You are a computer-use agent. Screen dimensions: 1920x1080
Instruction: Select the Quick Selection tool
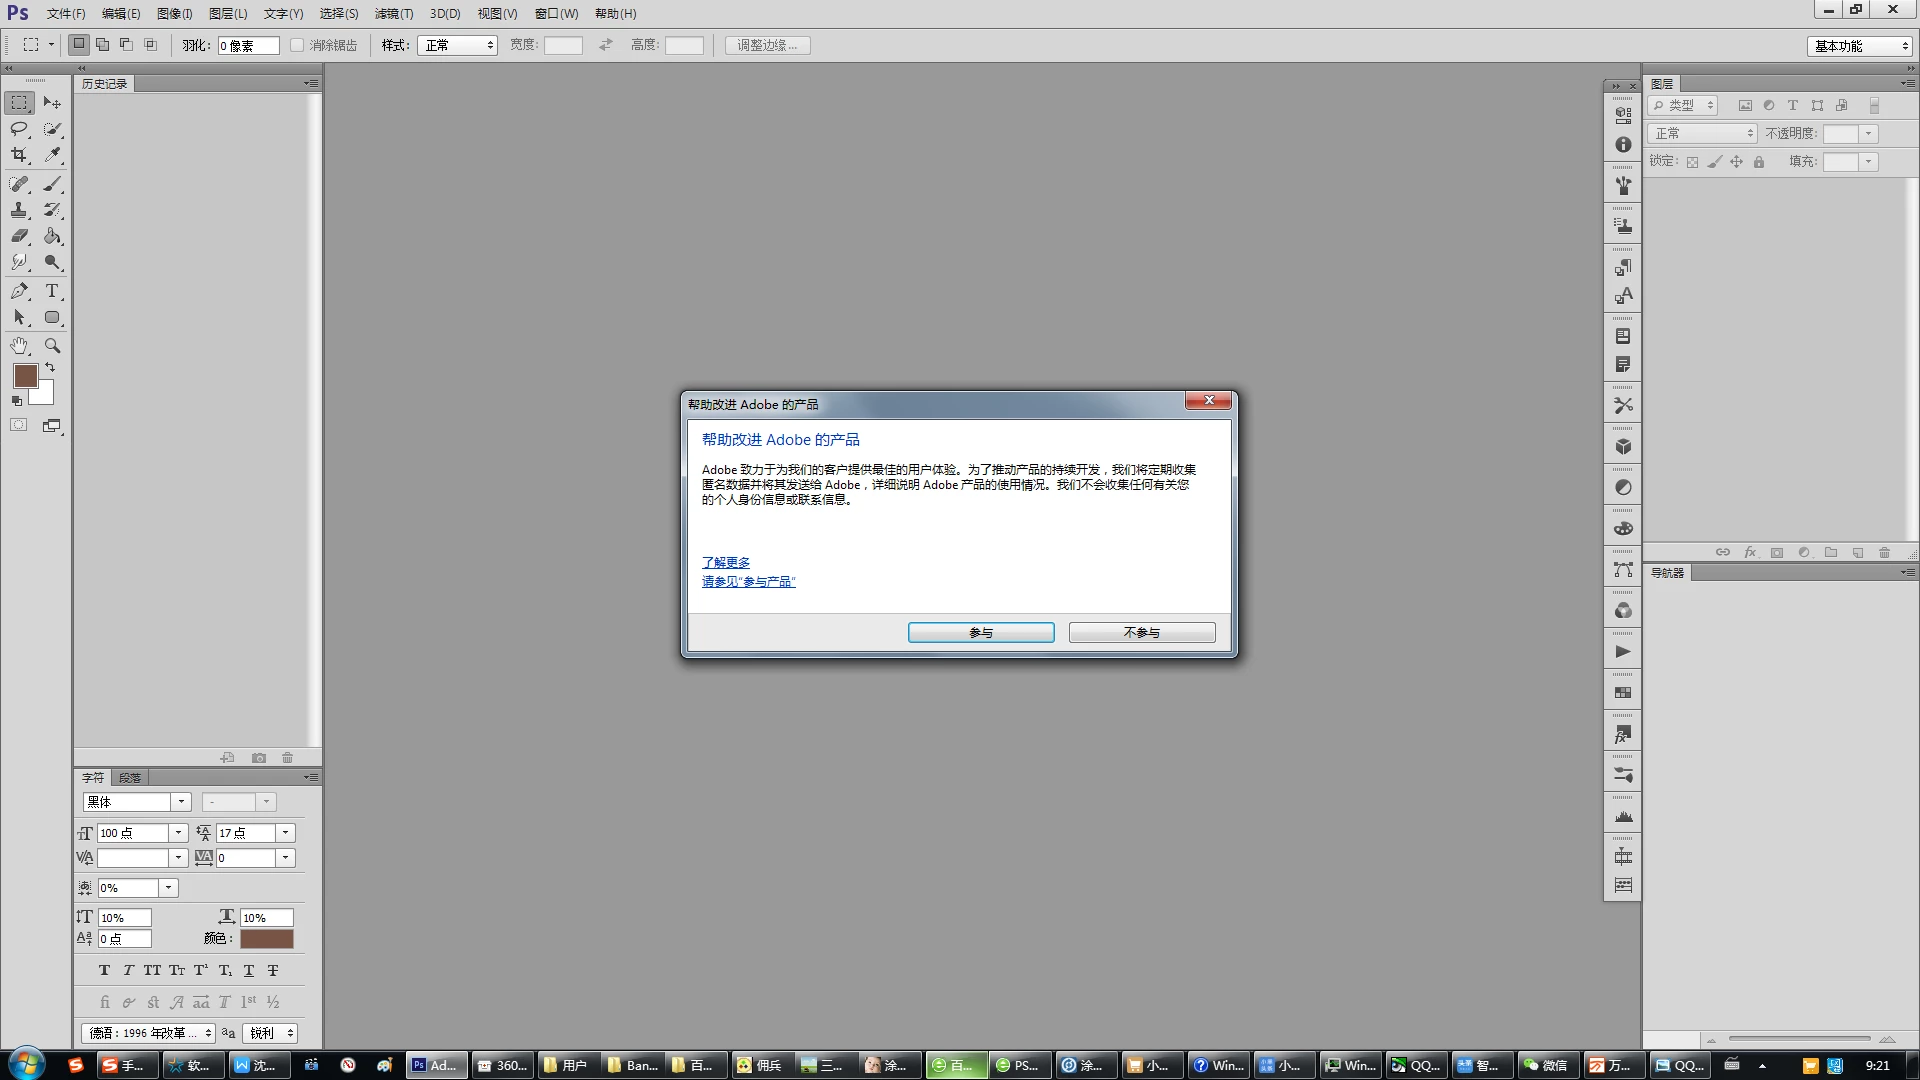[x=52, y=129]
